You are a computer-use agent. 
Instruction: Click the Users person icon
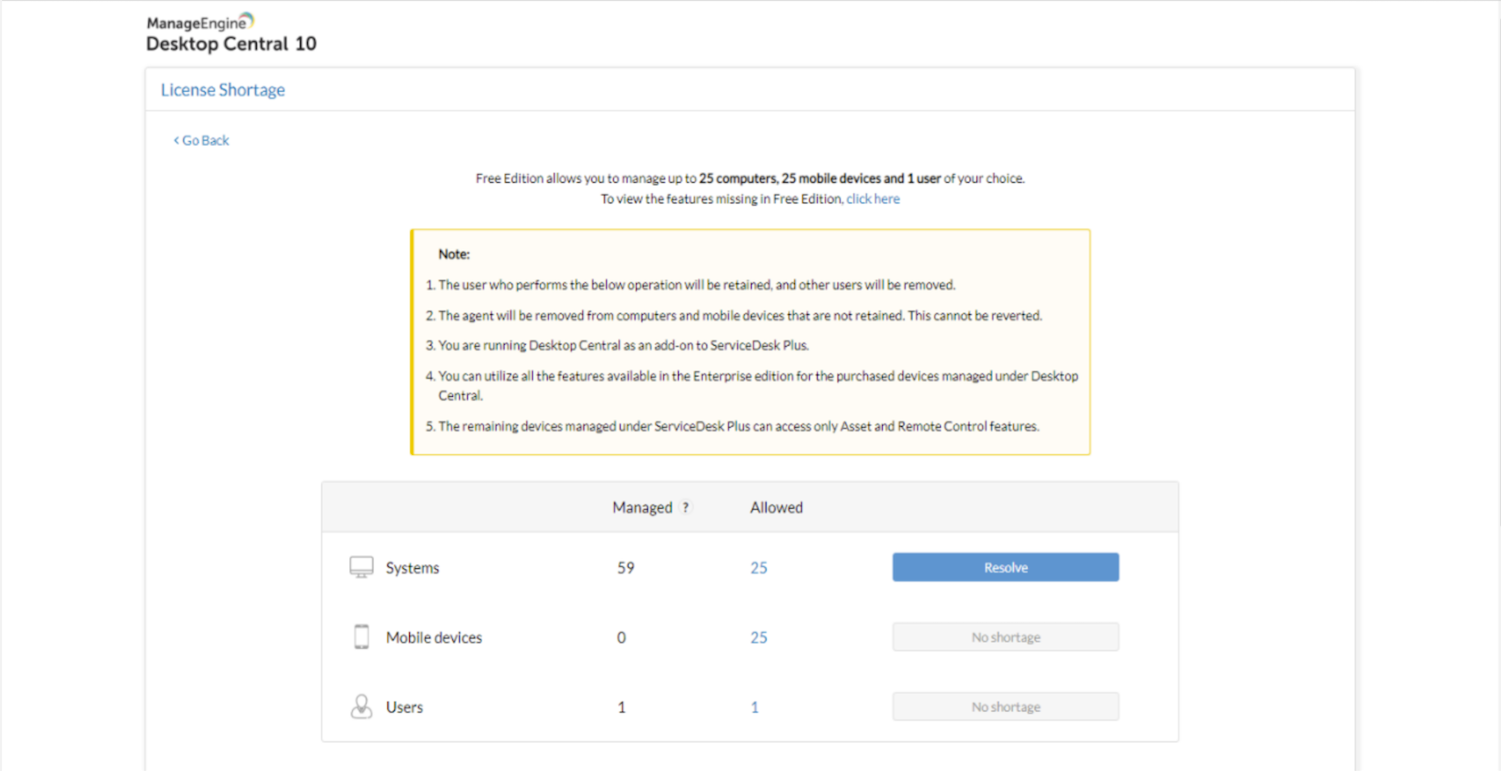click(x=361, y=707)
